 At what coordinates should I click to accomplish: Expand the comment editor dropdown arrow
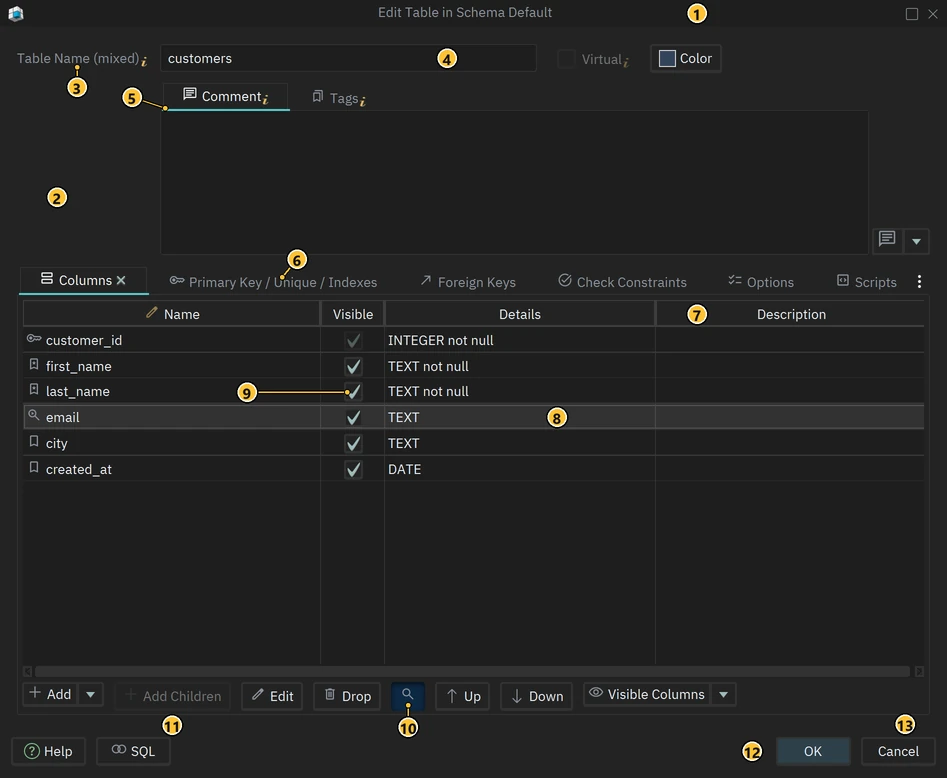click(916, 241)
